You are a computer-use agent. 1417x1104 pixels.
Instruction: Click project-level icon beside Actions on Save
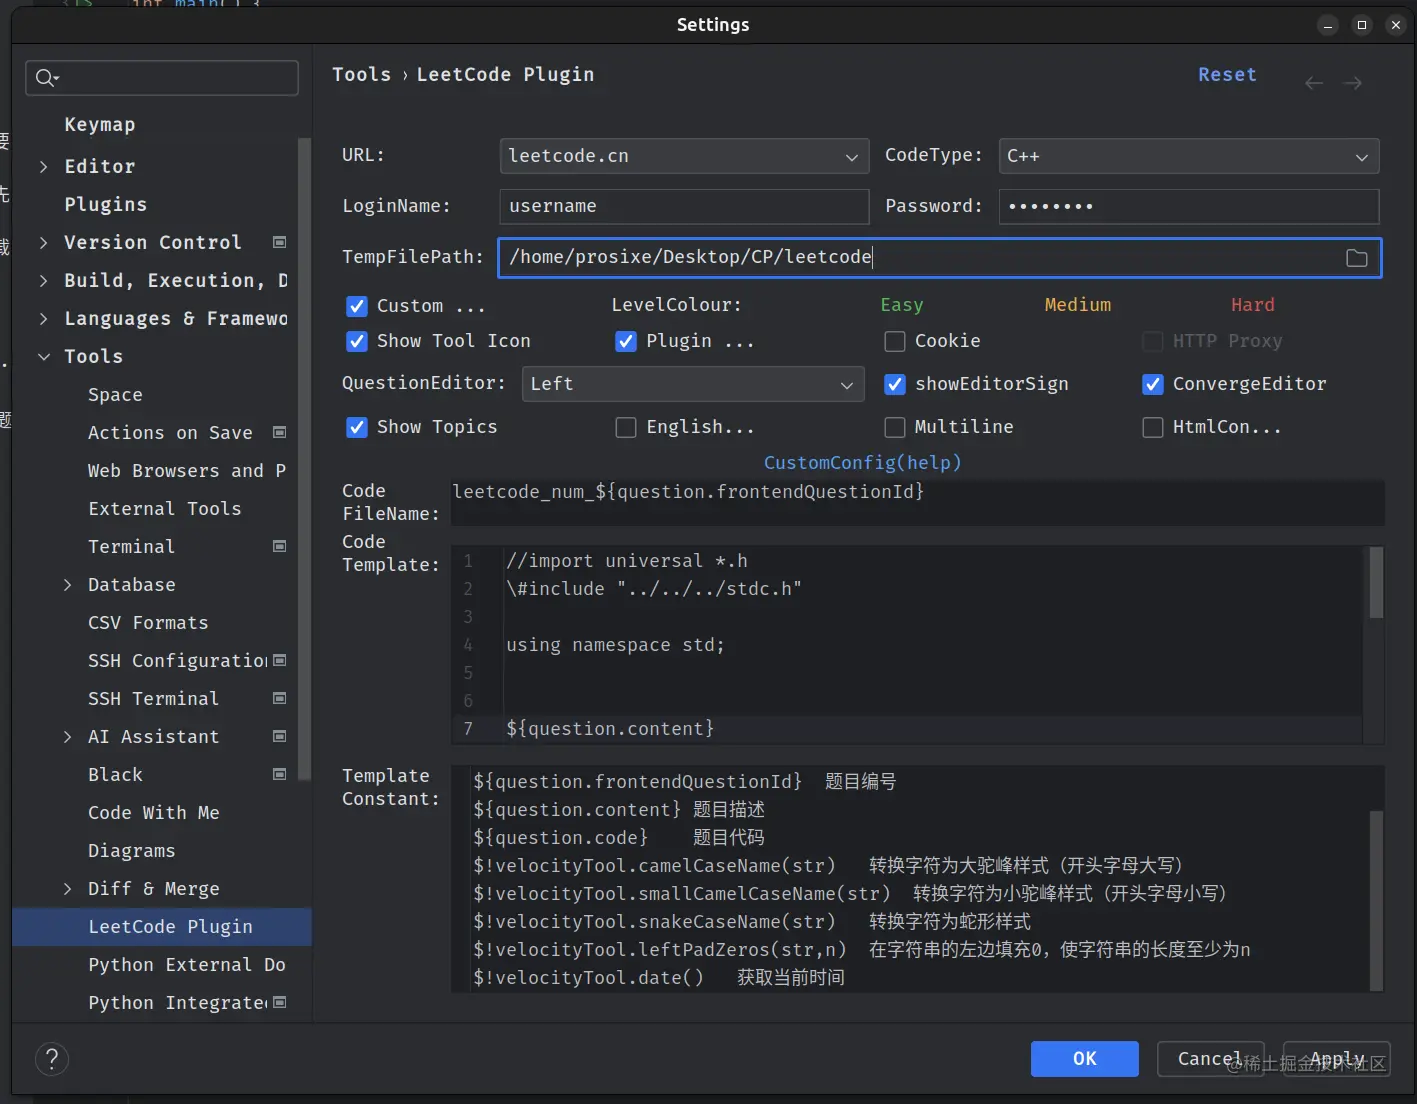click(280, 432)
